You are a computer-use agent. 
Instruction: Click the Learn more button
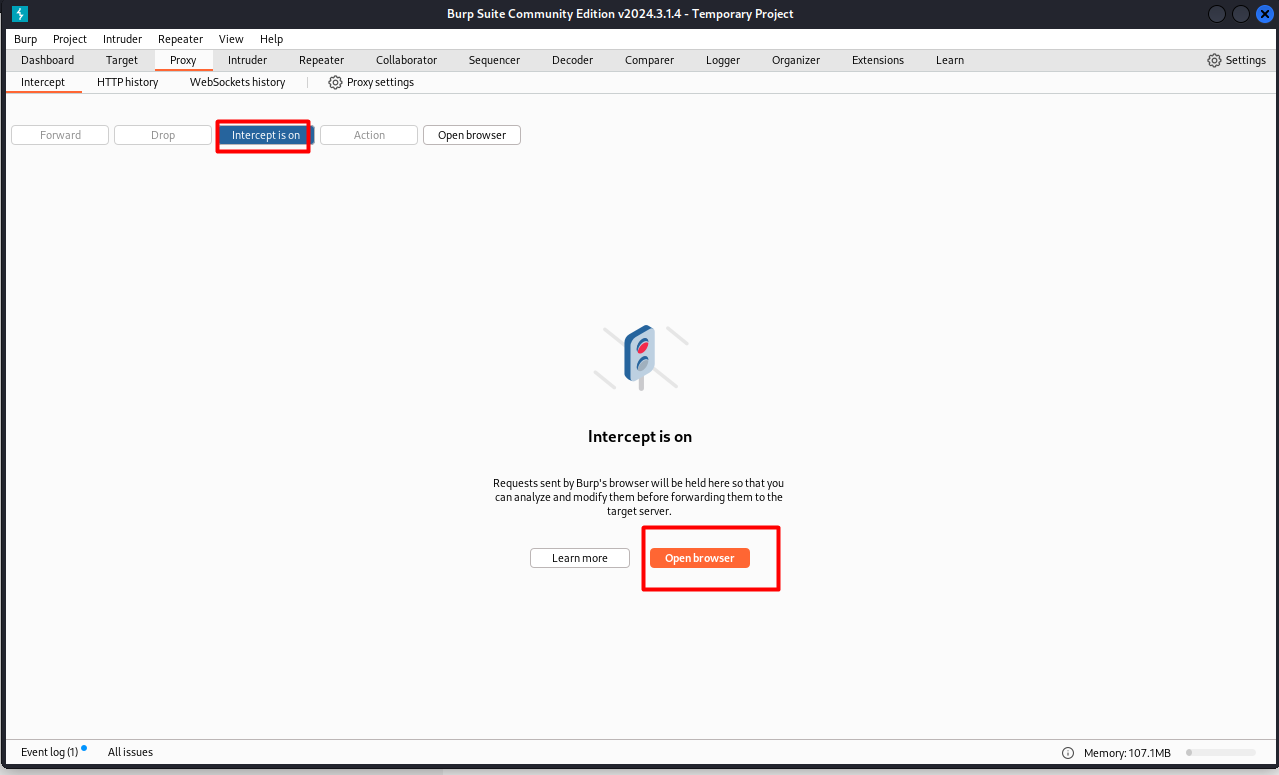[x=579, y=558]
